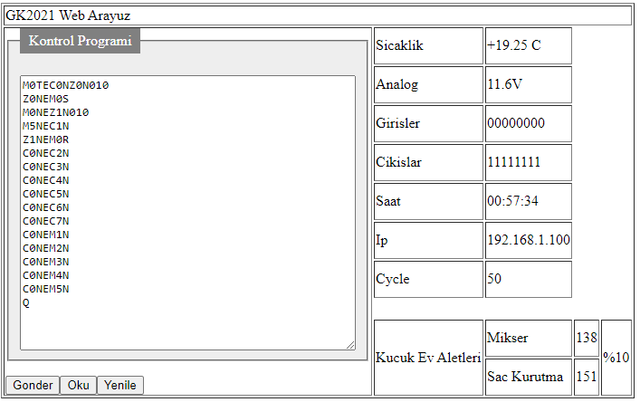Image resolution: width=640 pixels, height=403 pixels.
Task: Click the Mikser value 138
Action: point(586,338)
